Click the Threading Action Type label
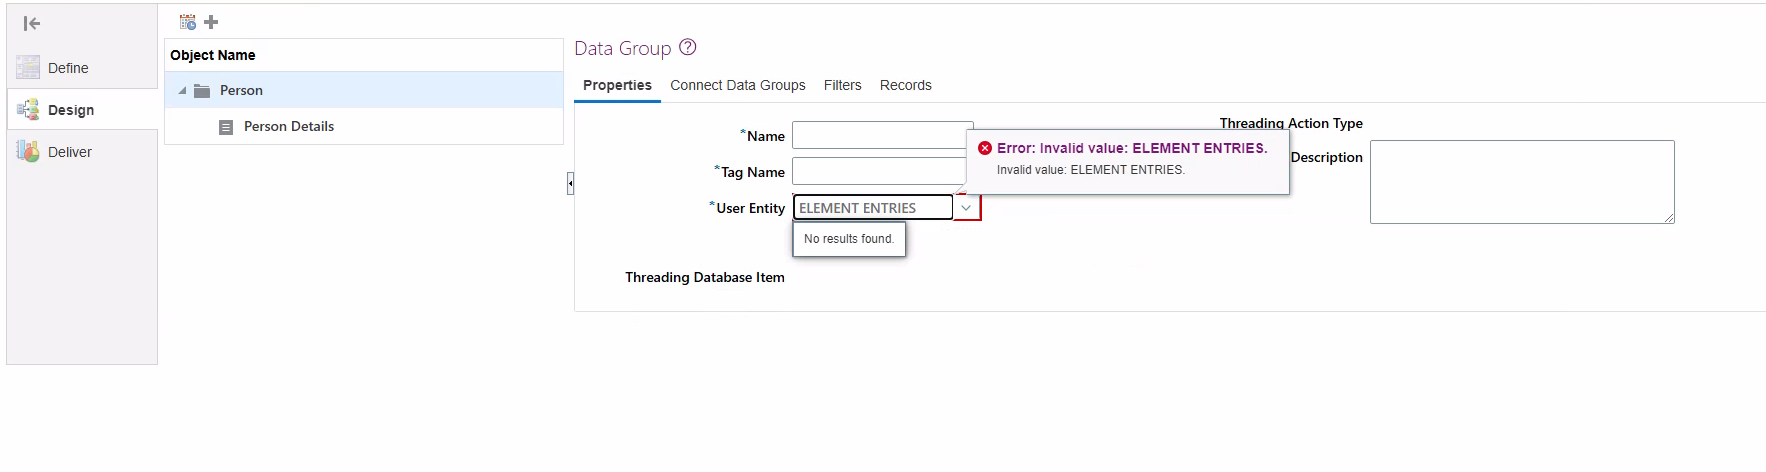The width and height of the screenshot is (1766, 472). pos(1291,123)
